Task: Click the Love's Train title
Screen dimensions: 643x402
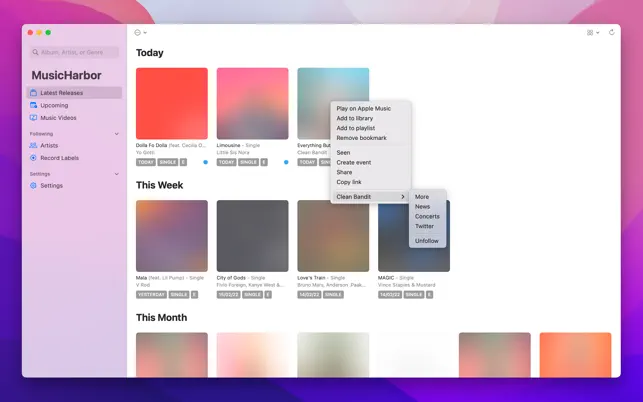Action: (x=311, y=278)
